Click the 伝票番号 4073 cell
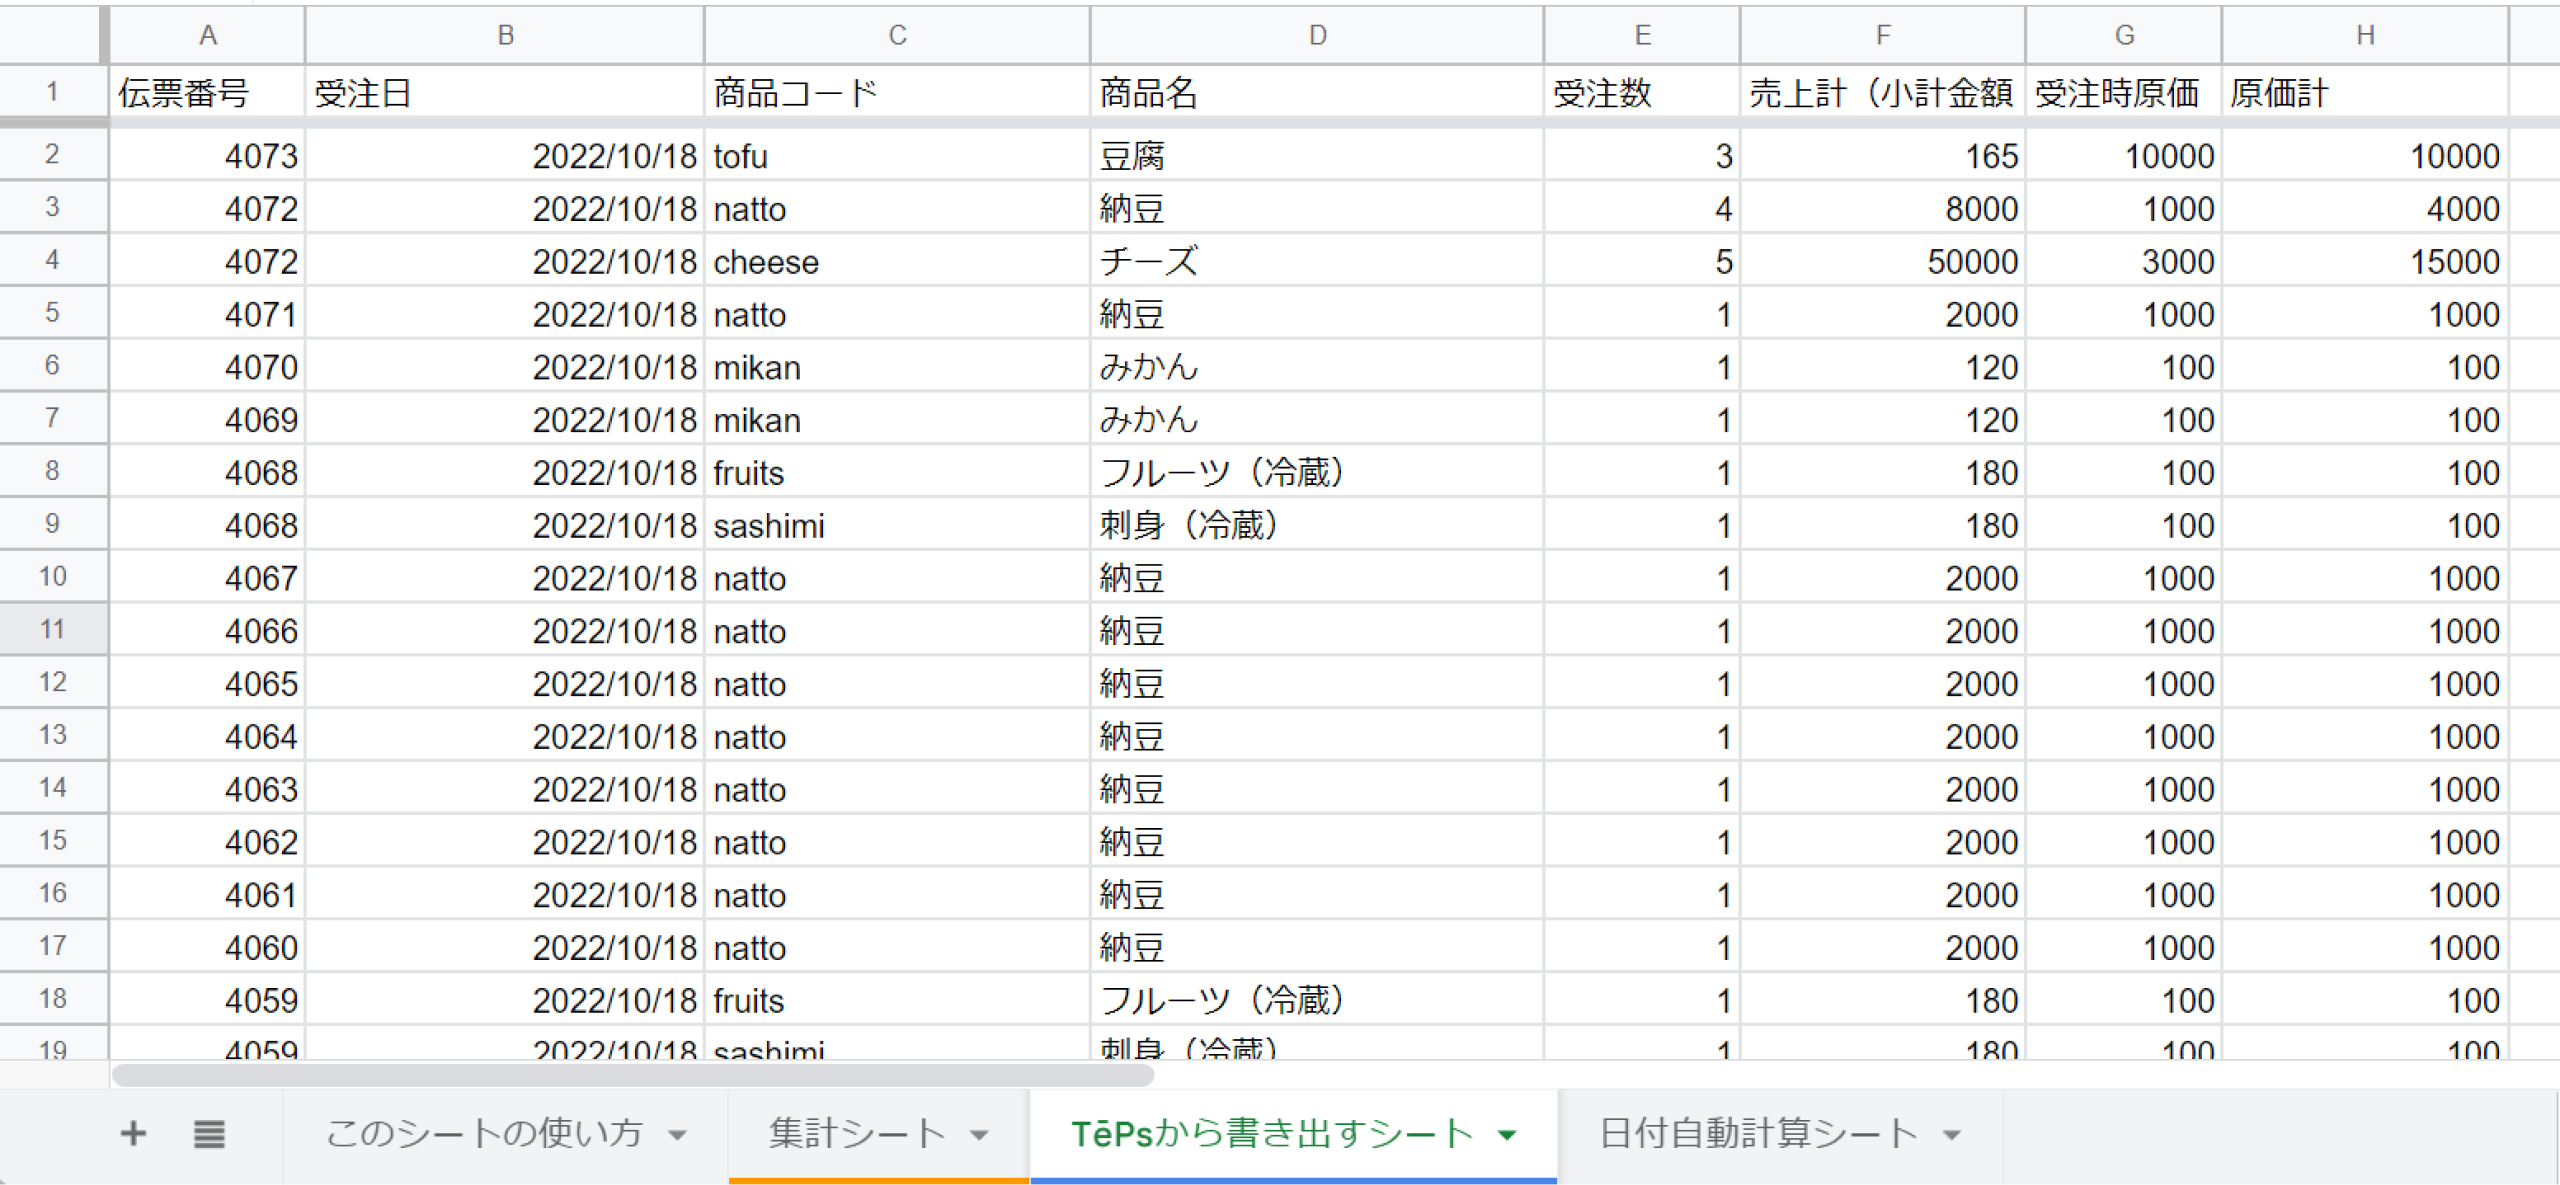 (x=207, y=156)
